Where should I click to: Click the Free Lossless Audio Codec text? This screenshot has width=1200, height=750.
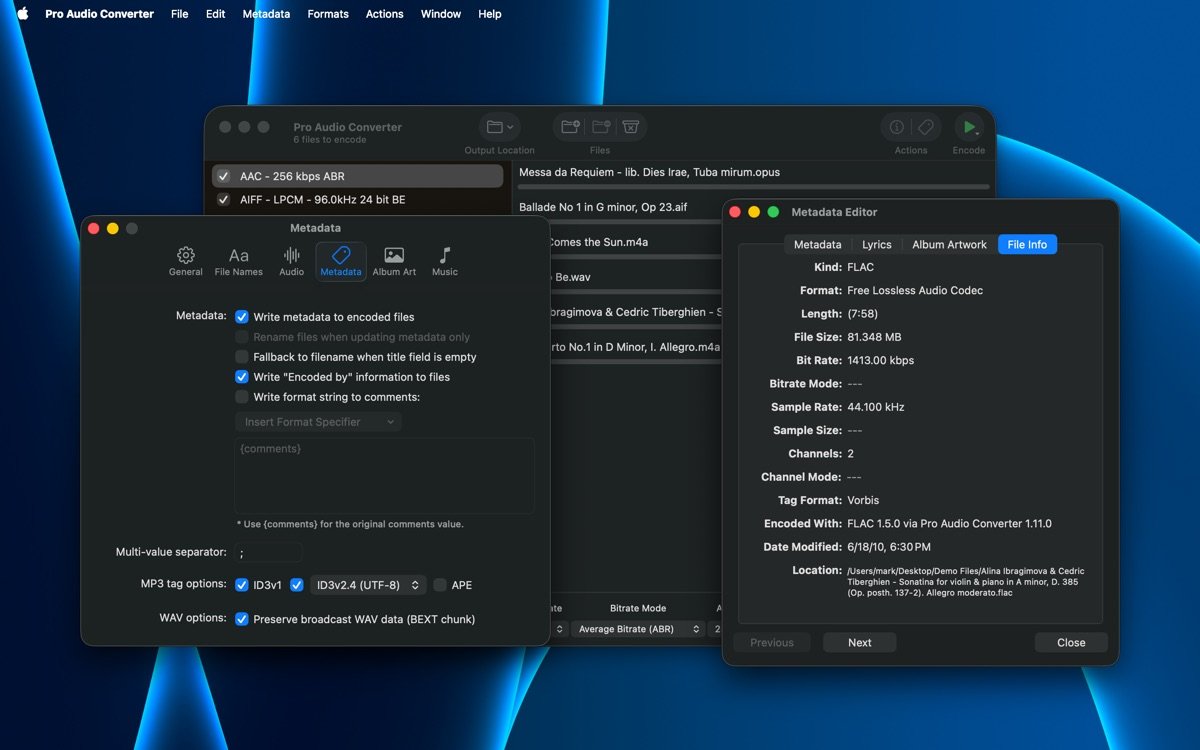tap(915, 290)
